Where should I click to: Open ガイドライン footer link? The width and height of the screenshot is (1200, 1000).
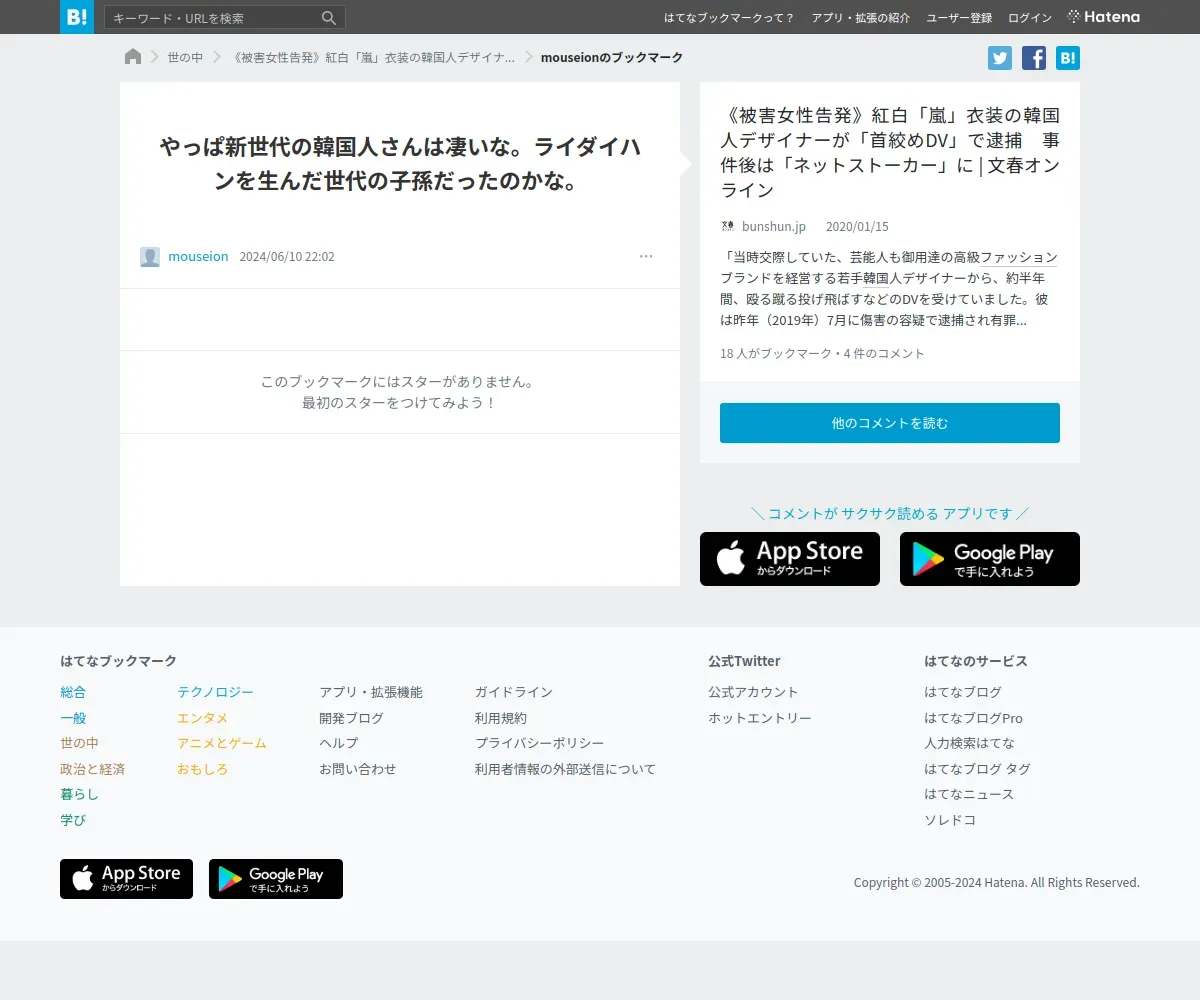(x=514, y=692)
